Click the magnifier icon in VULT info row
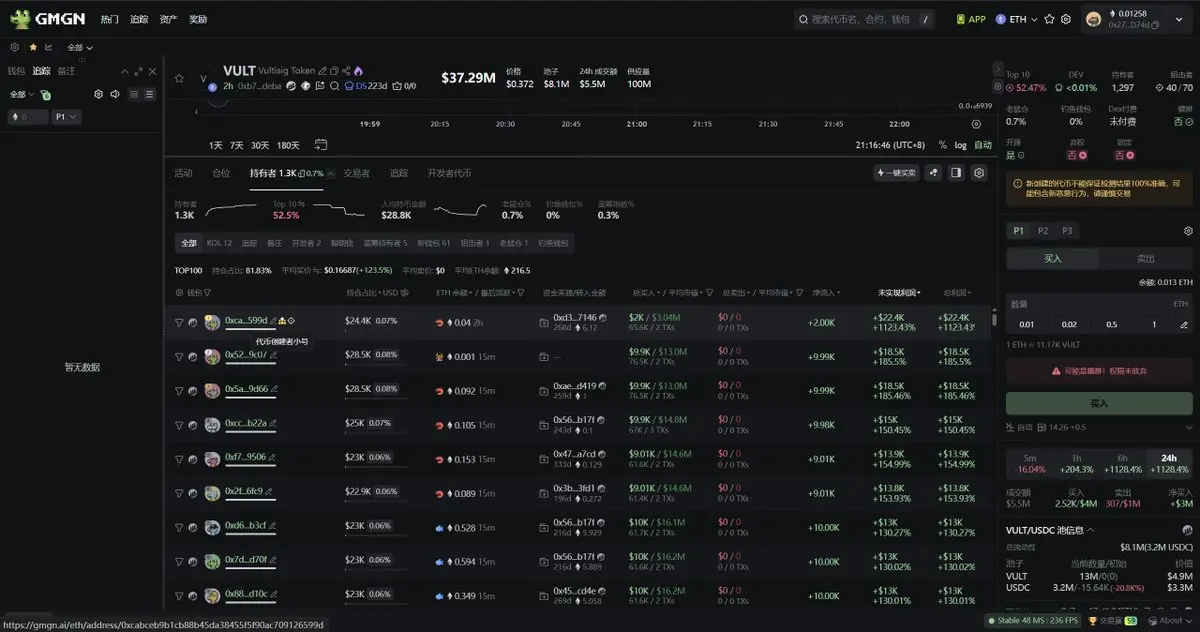1200x632 pixels. (x=334, y=86)
